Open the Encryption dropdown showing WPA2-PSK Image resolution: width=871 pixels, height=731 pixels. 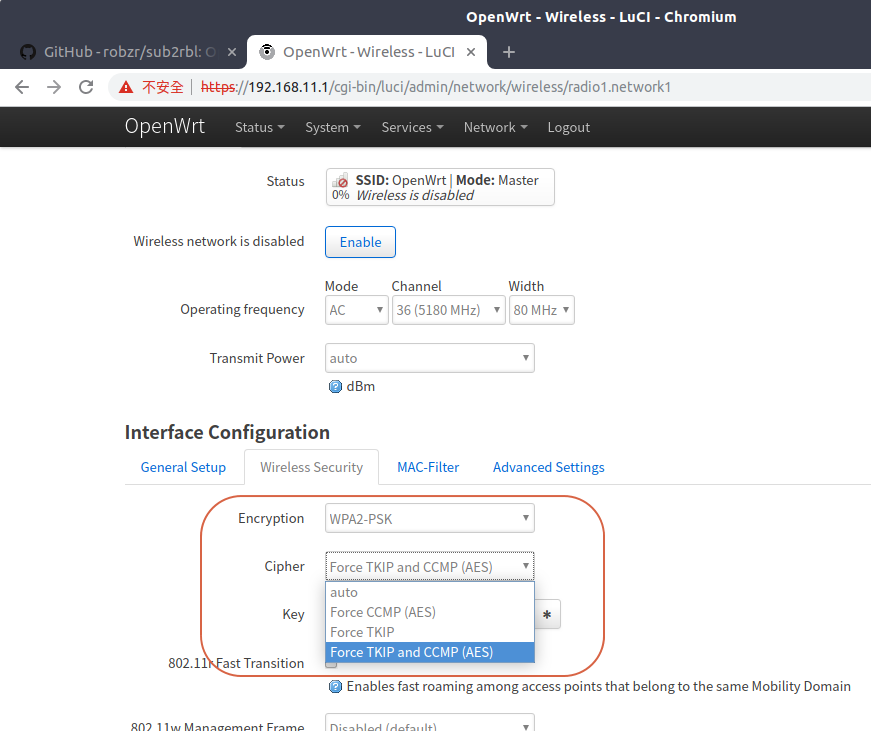click(430, 518)
